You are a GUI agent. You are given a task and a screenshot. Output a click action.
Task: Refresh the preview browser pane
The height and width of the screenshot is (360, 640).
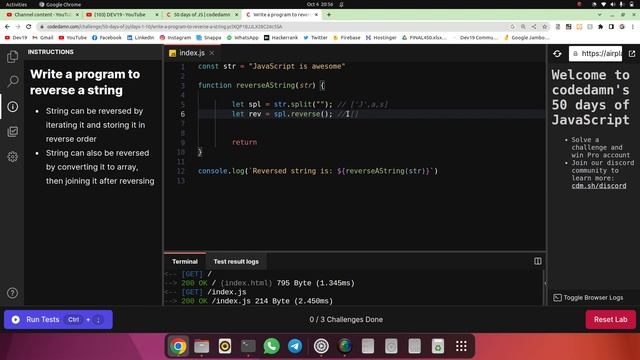click(557, 53)
